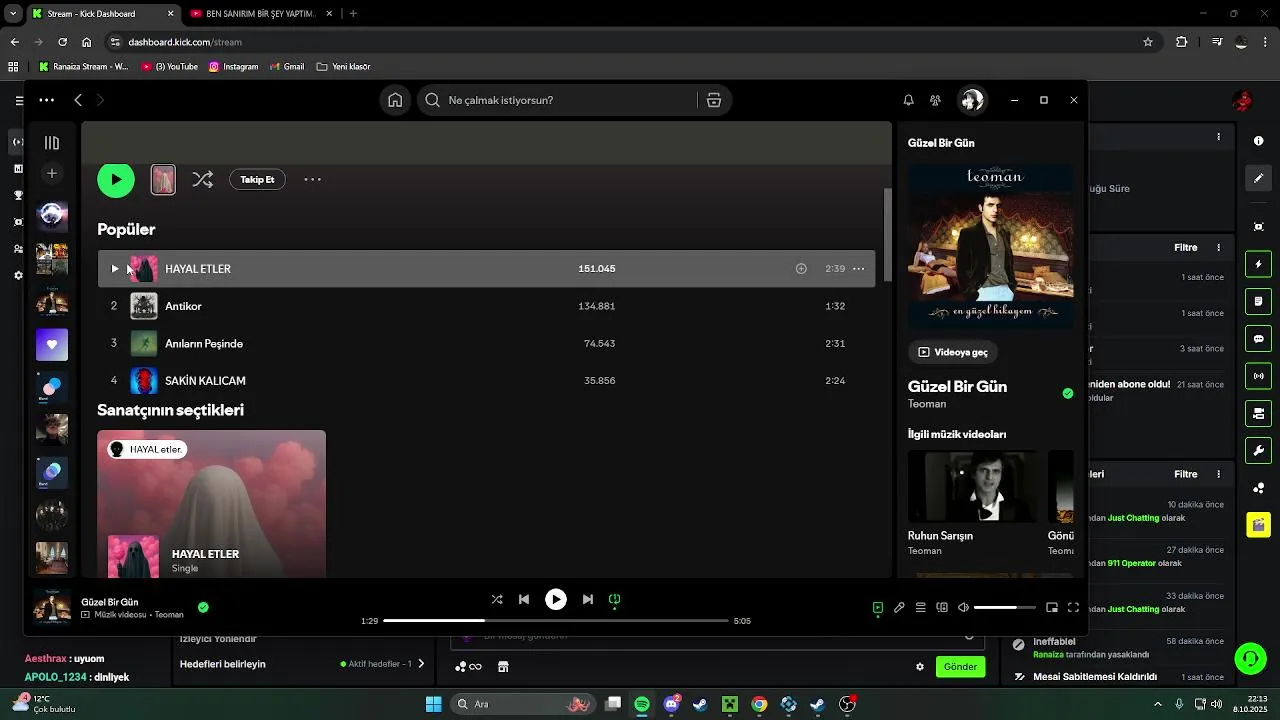
Task: Open mini player icon
Action: tap(1052, 607)
